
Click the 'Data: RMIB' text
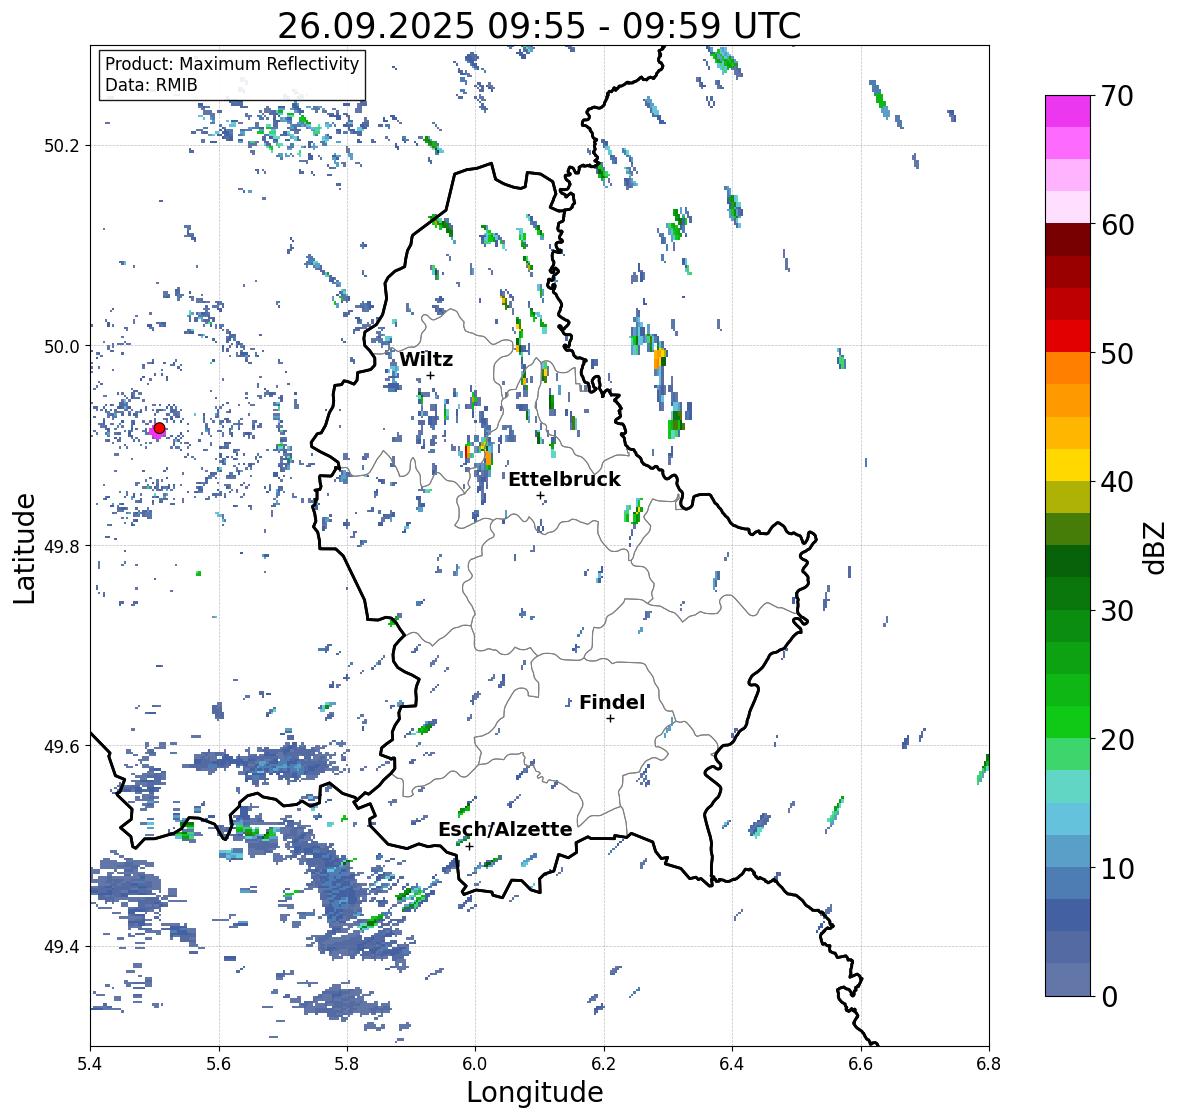click(151, 85)
